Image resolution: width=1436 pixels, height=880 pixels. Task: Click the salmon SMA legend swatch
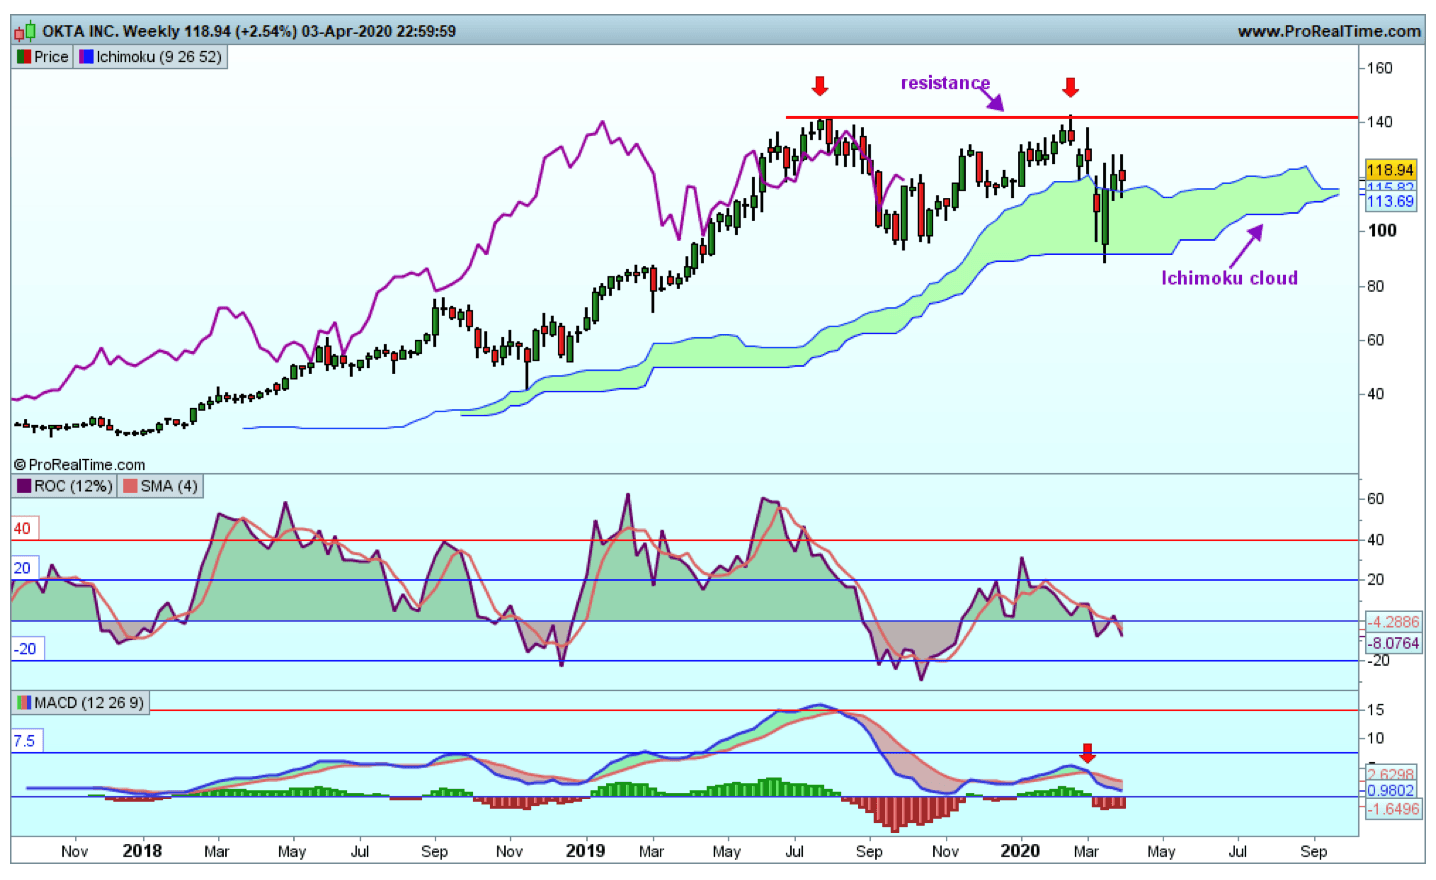(x=130, y=486)
